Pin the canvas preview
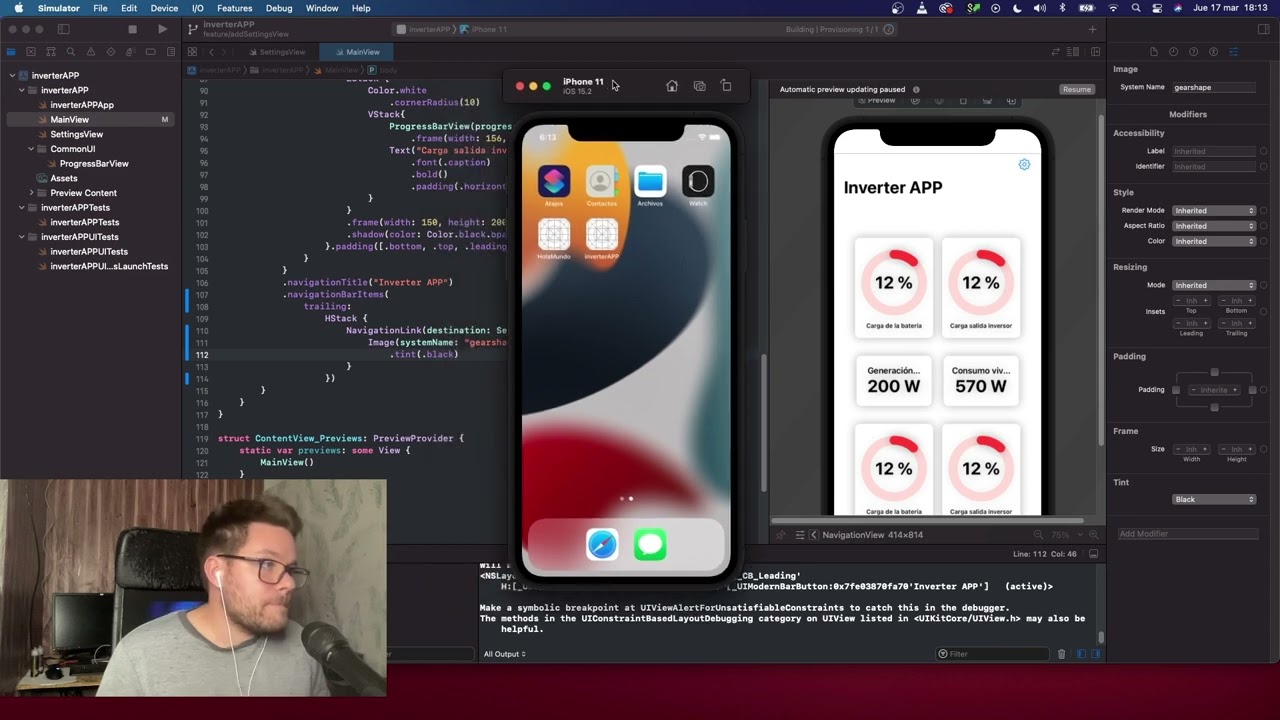Viewport: 1280px width, 720px height. click(x=780, y=535)
